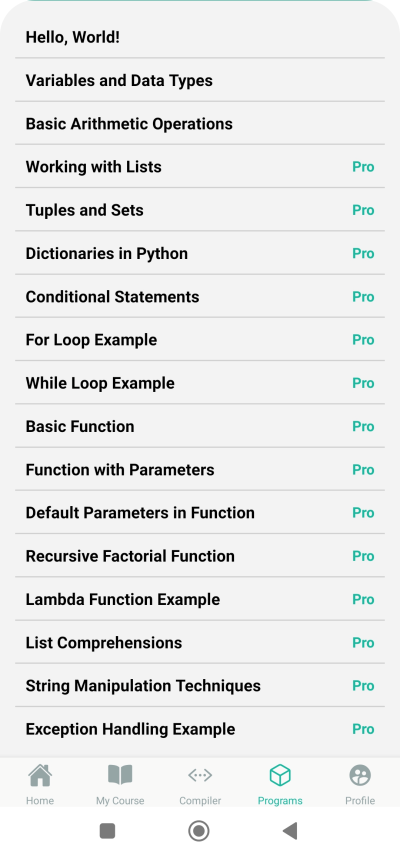Tap the Home icon in bottom navigation
The image size is (400, 855).
tap(40, 775)
